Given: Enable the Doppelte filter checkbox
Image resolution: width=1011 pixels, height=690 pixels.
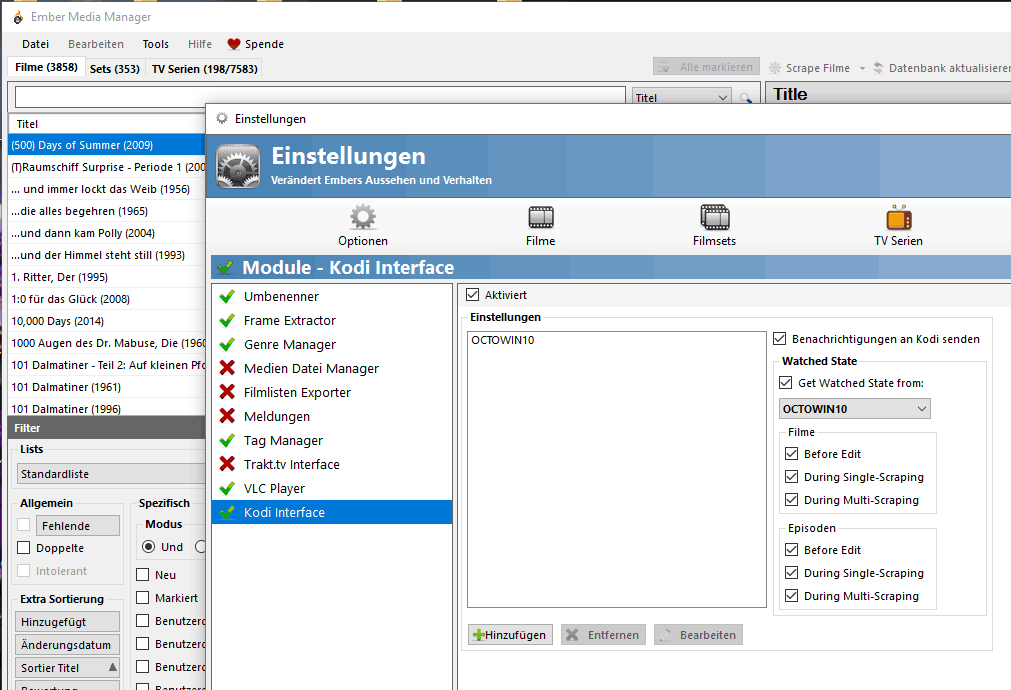Looking at the screenshot, I should point(24,547).
